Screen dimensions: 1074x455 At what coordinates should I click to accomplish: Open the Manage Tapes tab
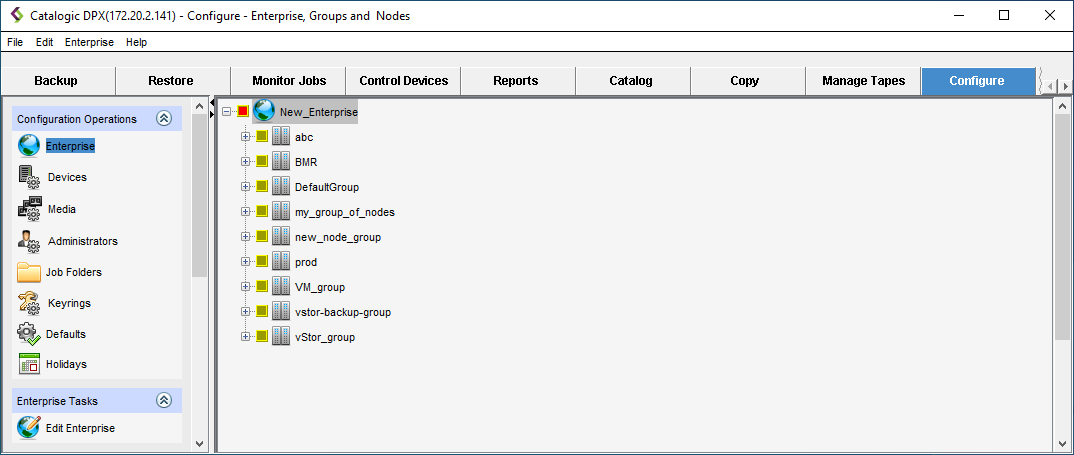click(863, 81)
